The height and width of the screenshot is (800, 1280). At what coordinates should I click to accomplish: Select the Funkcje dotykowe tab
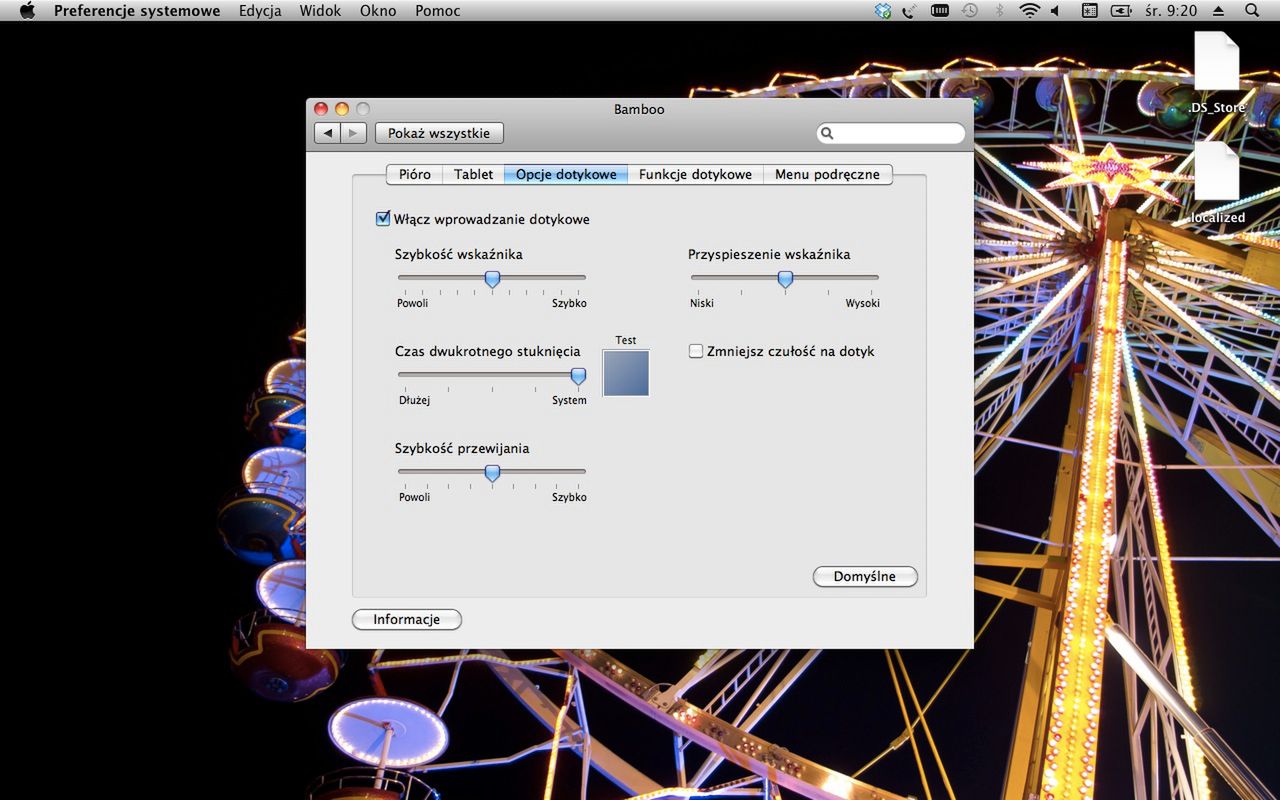pyautogui.click(x=695, y=174)
